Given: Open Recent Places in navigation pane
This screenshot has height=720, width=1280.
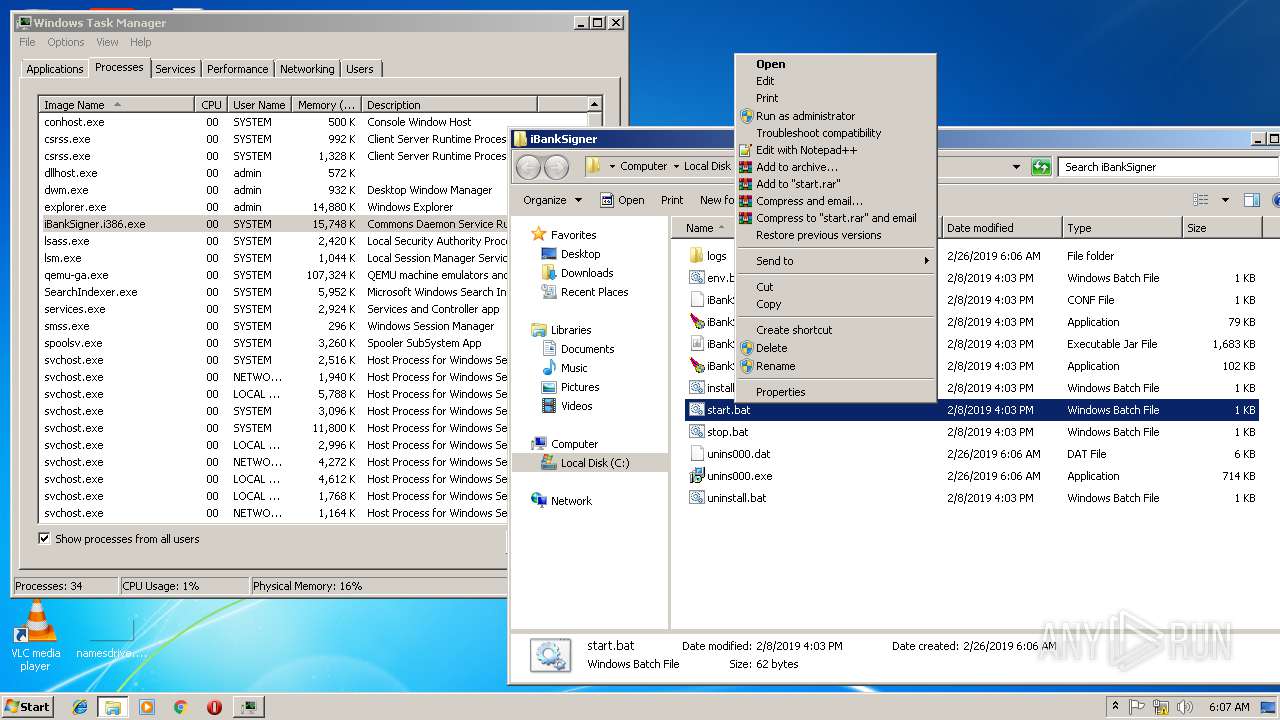Looking at the screenshot, I should (x=594, y=292).
